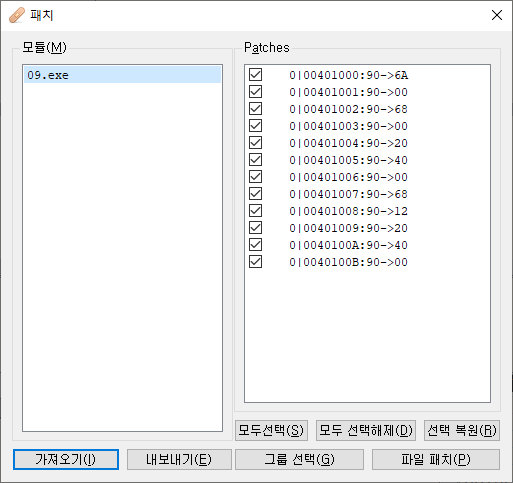Select patch entry text 0|00401002:90->68
This screenshot has height=483, width=513.
[x=348, y=109]
